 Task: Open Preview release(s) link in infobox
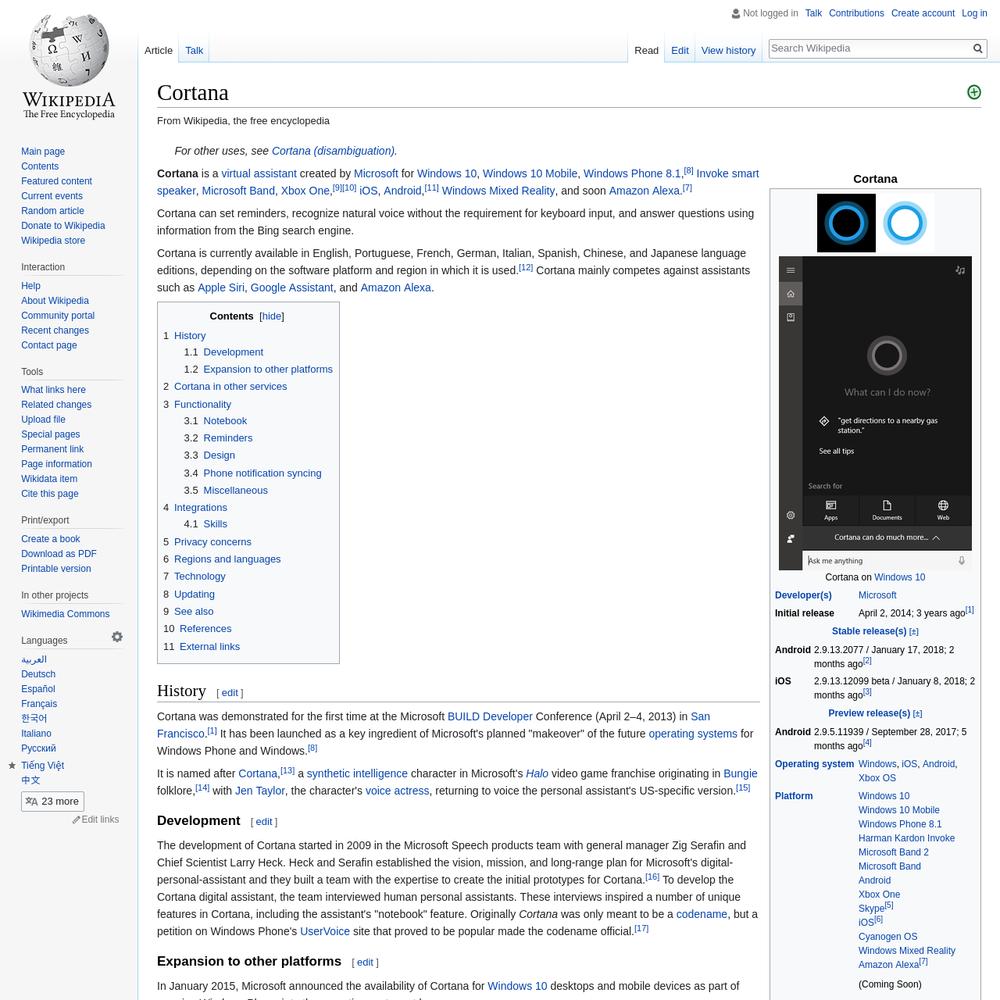click(x=869, y=714)
